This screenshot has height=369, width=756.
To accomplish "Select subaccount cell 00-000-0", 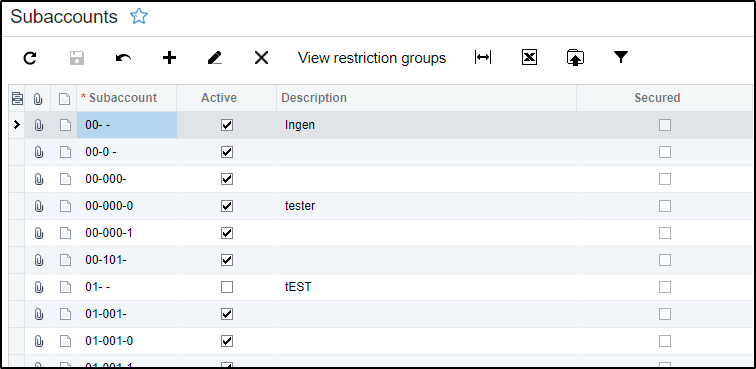I will tap(127, 206).
